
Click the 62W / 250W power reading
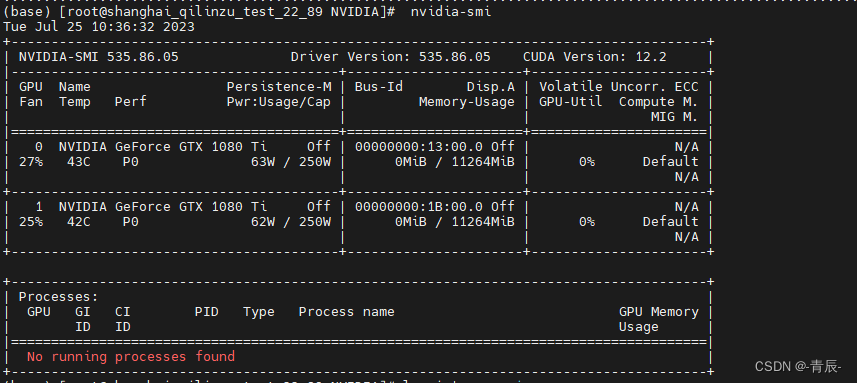coord(291,221)
